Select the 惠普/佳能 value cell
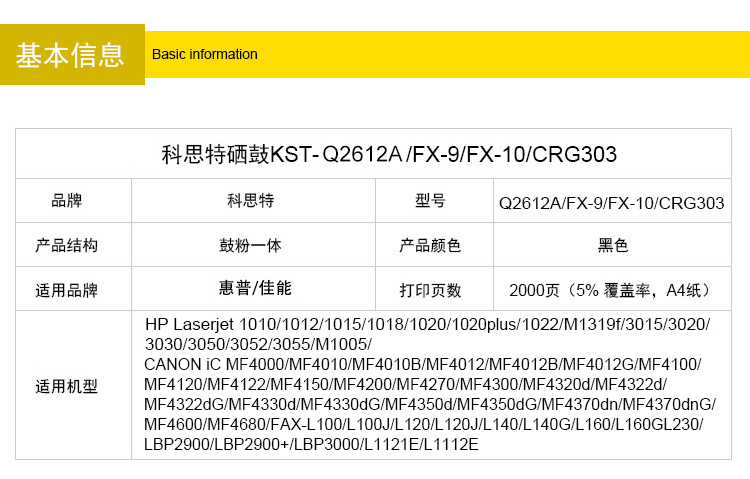 [255, 288]
